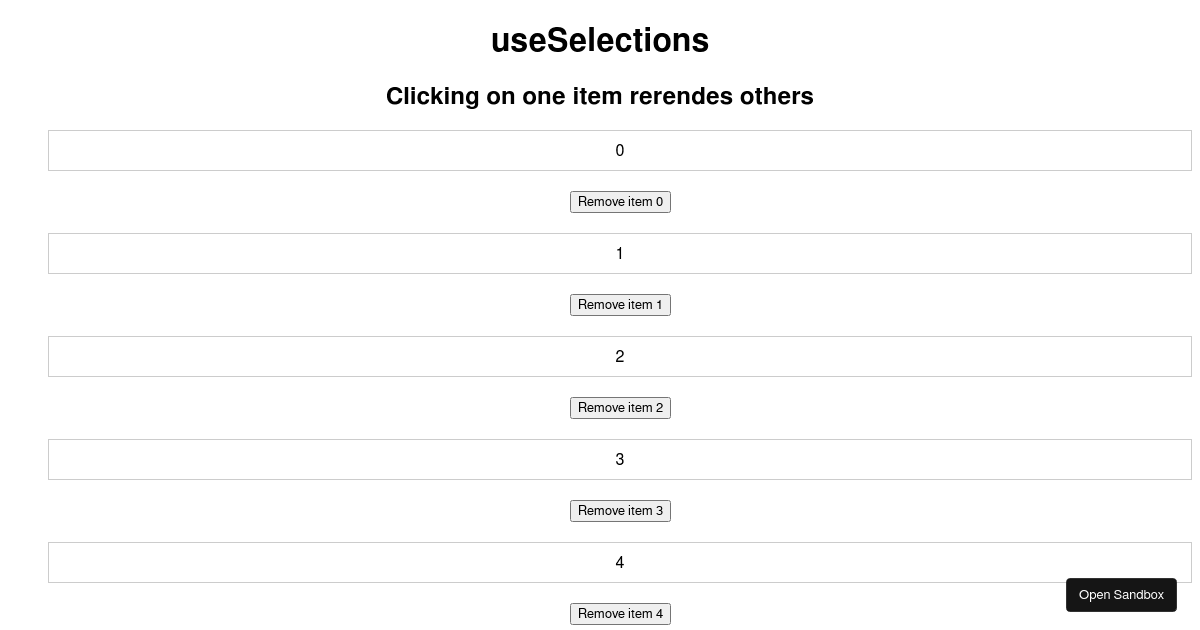This screenshot has width=1200, height=630.
Task: Click the Remove item 3 button
Action: coord(620,511)
